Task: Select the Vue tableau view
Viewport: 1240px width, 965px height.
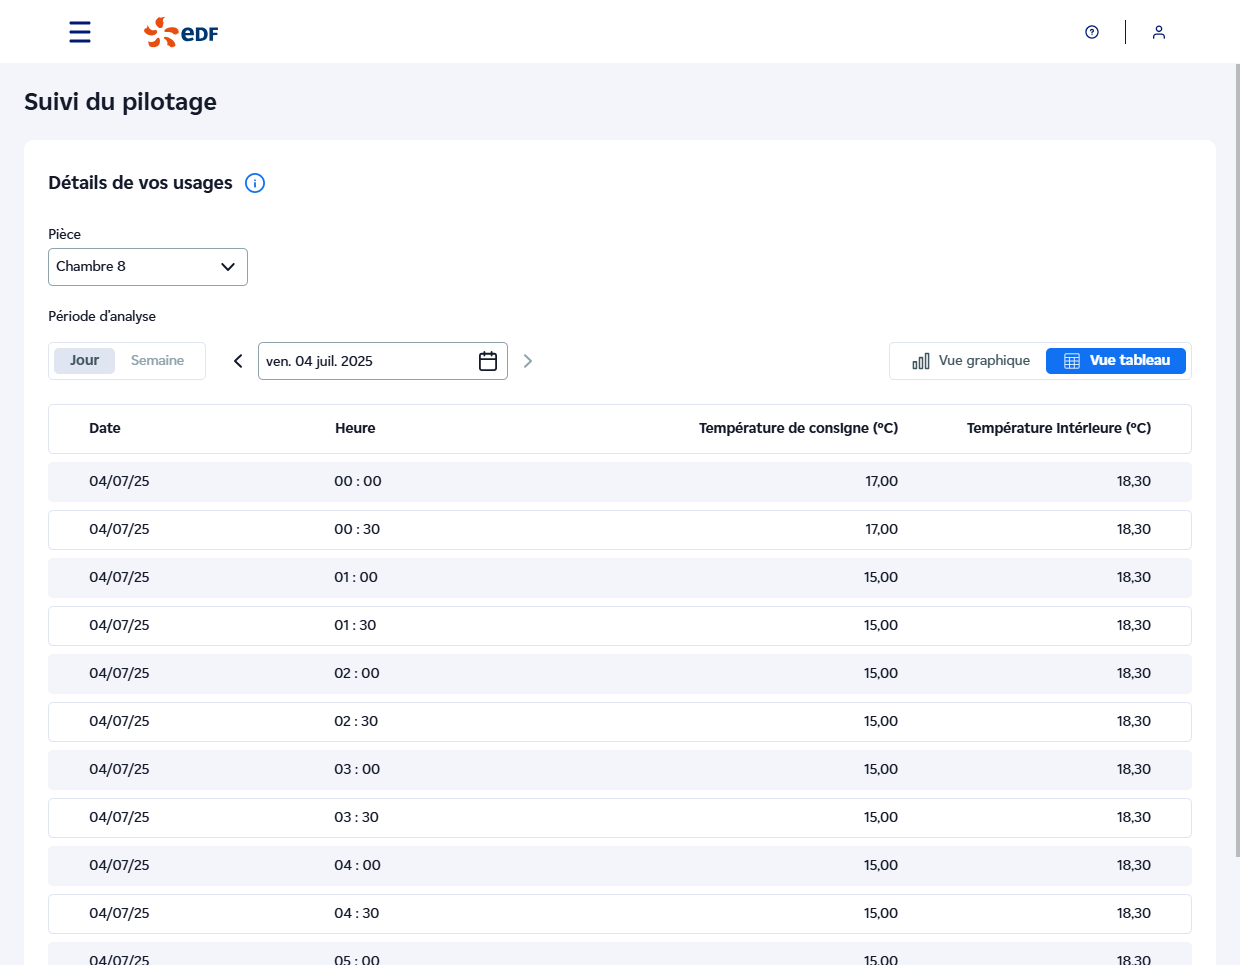Action: click(1116, 361)
